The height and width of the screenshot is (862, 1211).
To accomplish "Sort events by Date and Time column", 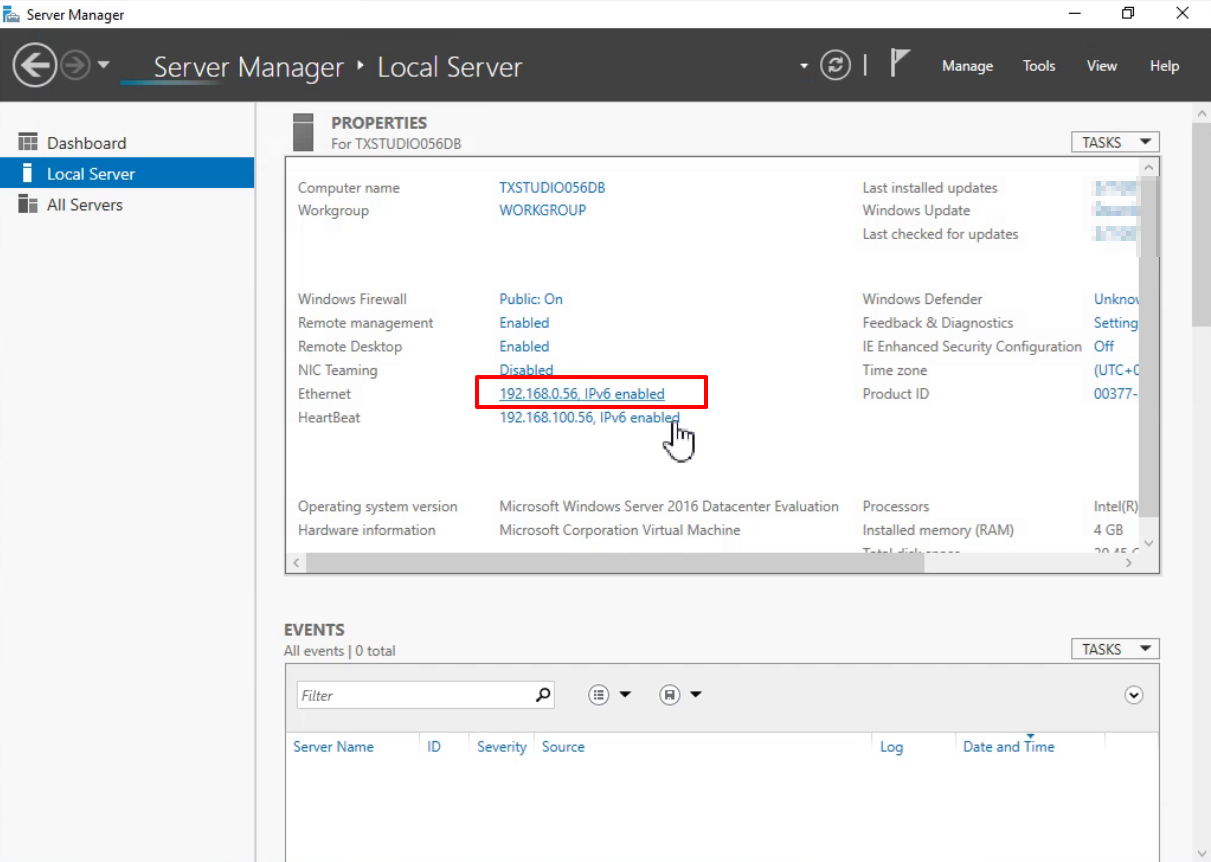I will coord(1008,747).
